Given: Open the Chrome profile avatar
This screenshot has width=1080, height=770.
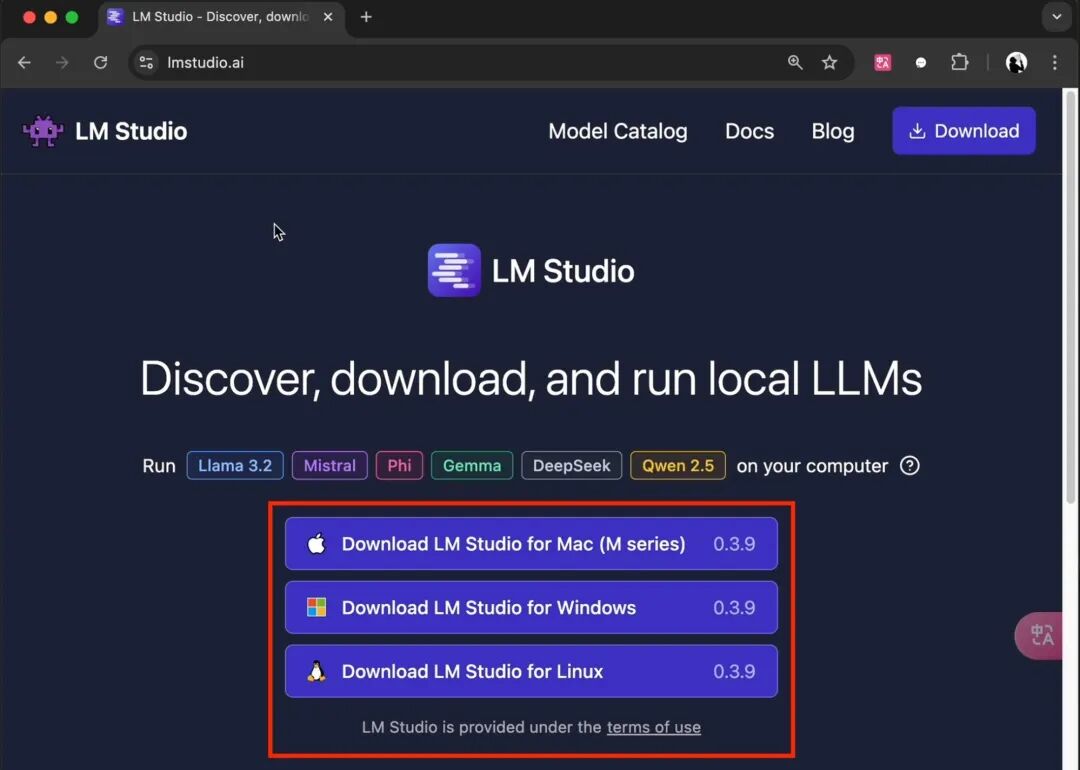Looking at the screenshot, I should pos(1016,63).
